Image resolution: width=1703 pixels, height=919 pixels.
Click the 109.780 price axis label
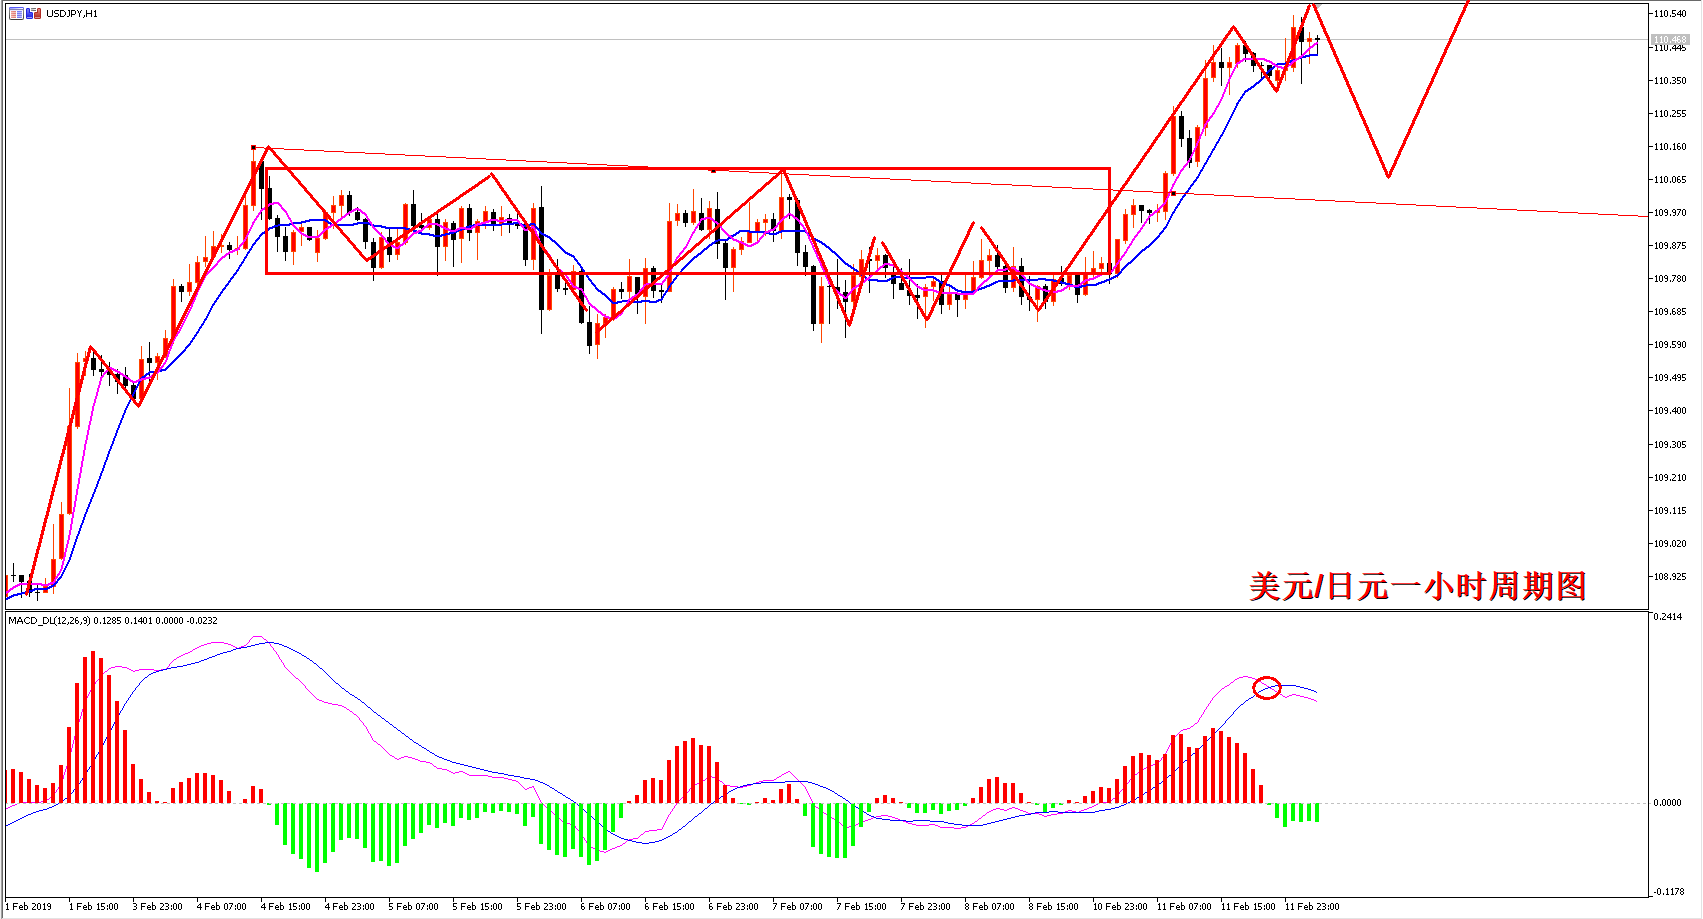(1670, 279)
